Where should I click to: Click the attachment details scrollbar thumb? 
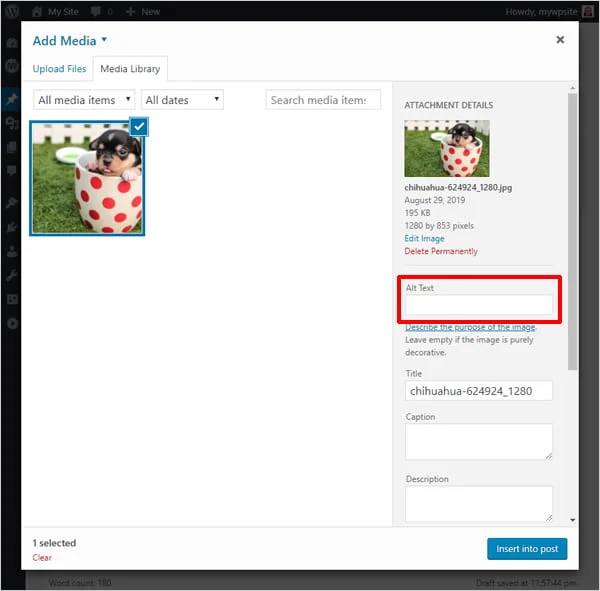click(x=572, y=232)
